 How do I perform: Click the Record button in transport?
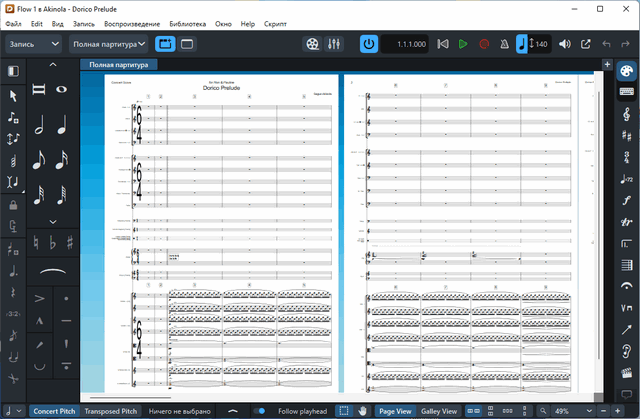click(483, 44)
